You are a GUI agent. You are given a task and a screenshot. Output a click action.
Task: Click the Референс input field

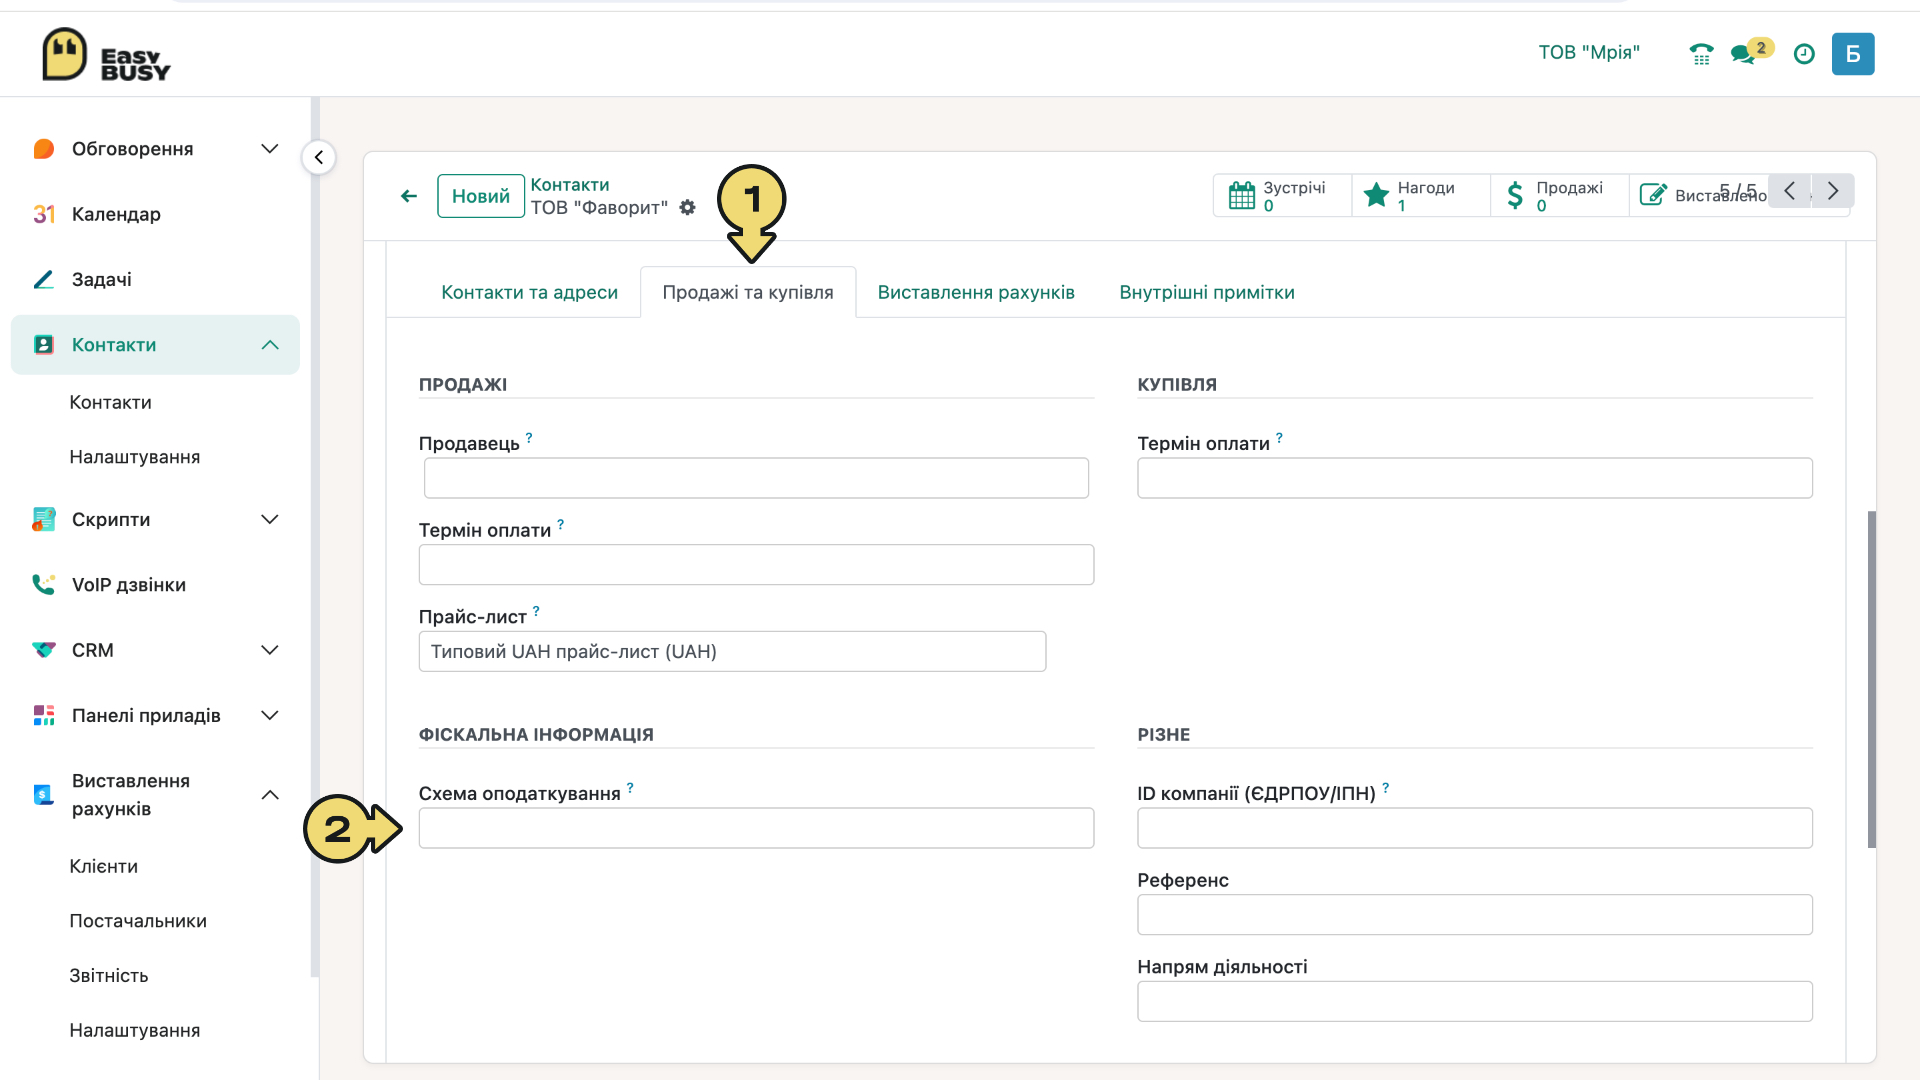point(1475,915)
